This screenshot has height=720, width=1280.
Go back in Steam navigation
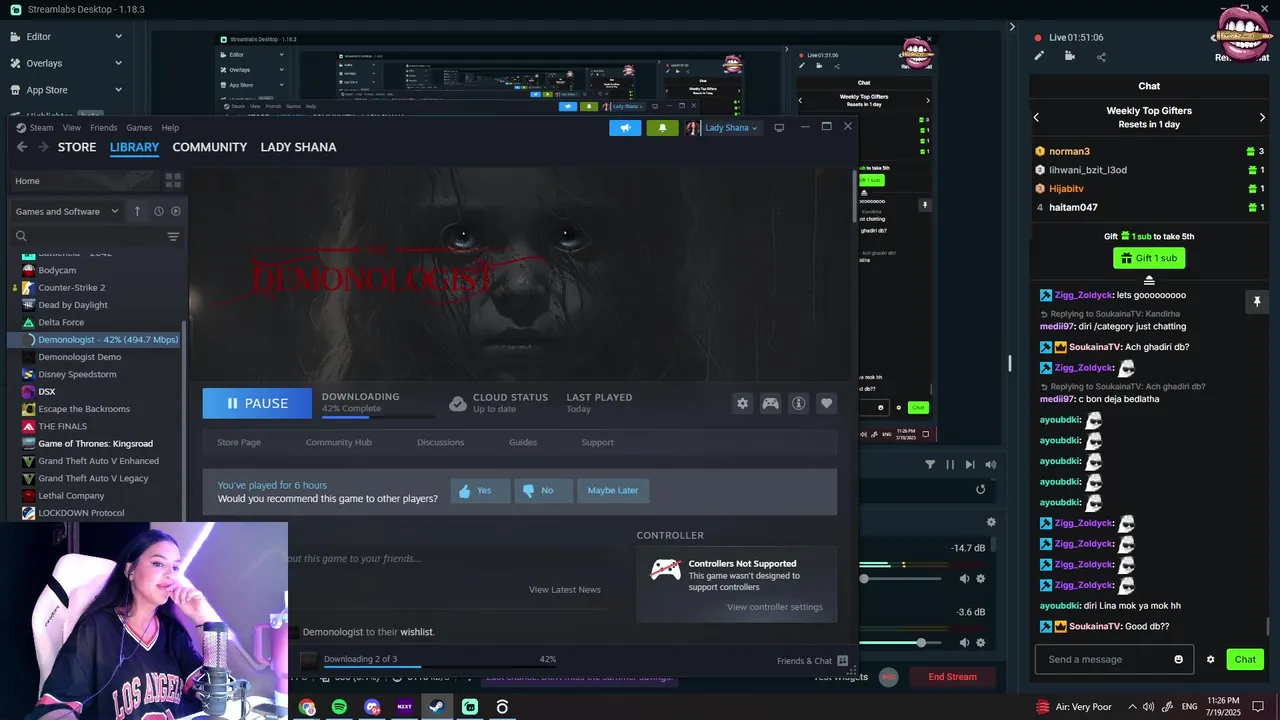pos(22,147)
